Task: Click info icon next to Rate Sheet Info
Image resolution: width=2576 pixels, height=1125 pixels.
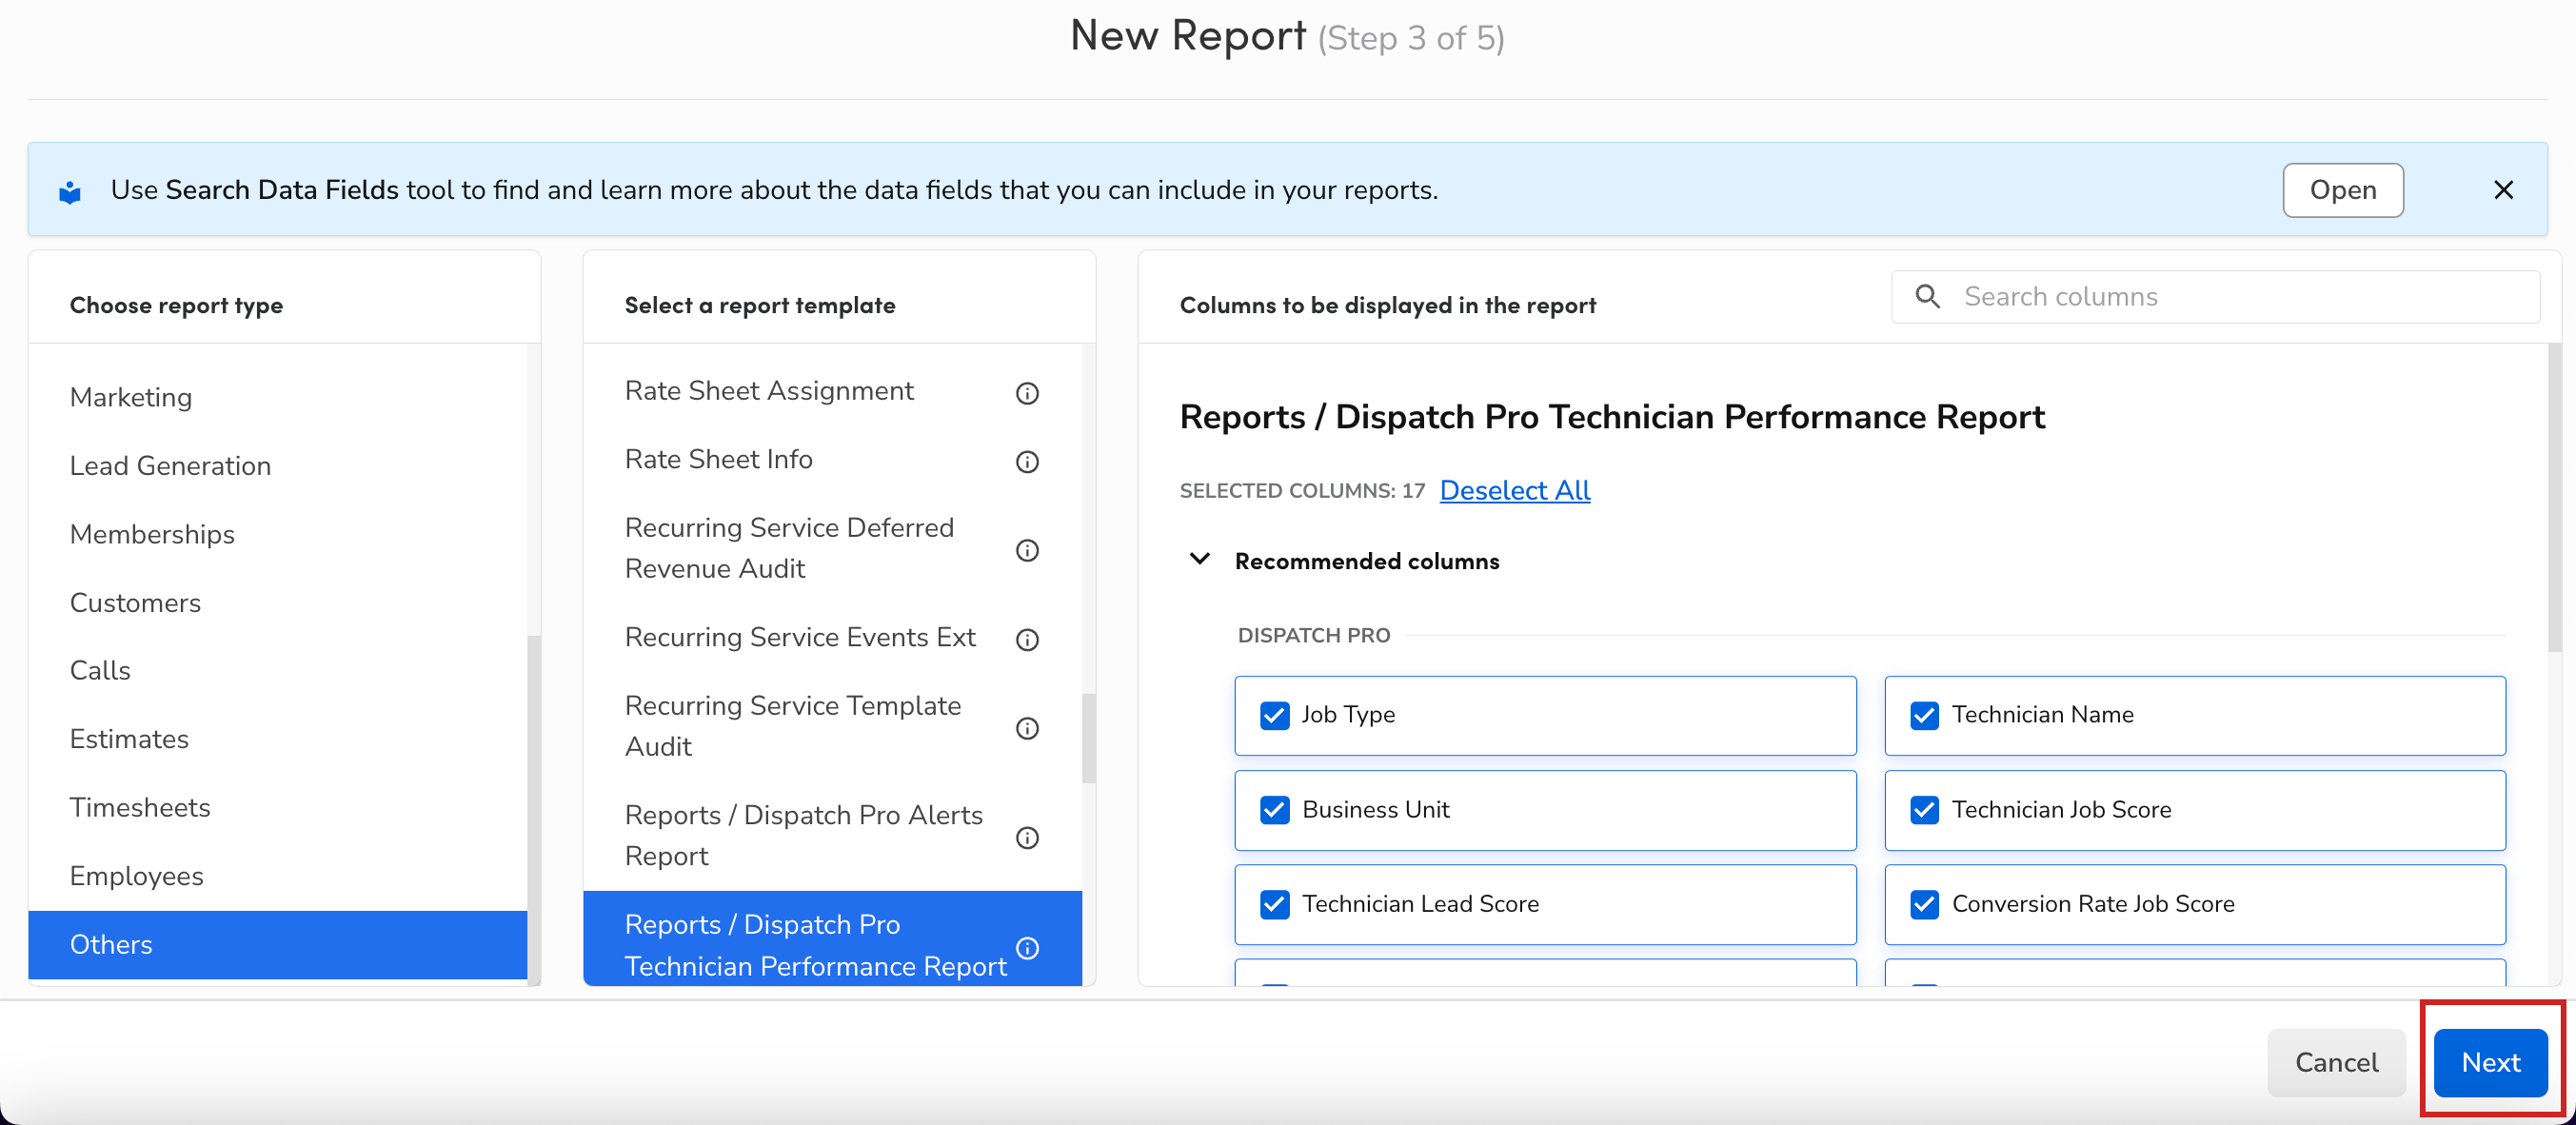Action: 1027,461
